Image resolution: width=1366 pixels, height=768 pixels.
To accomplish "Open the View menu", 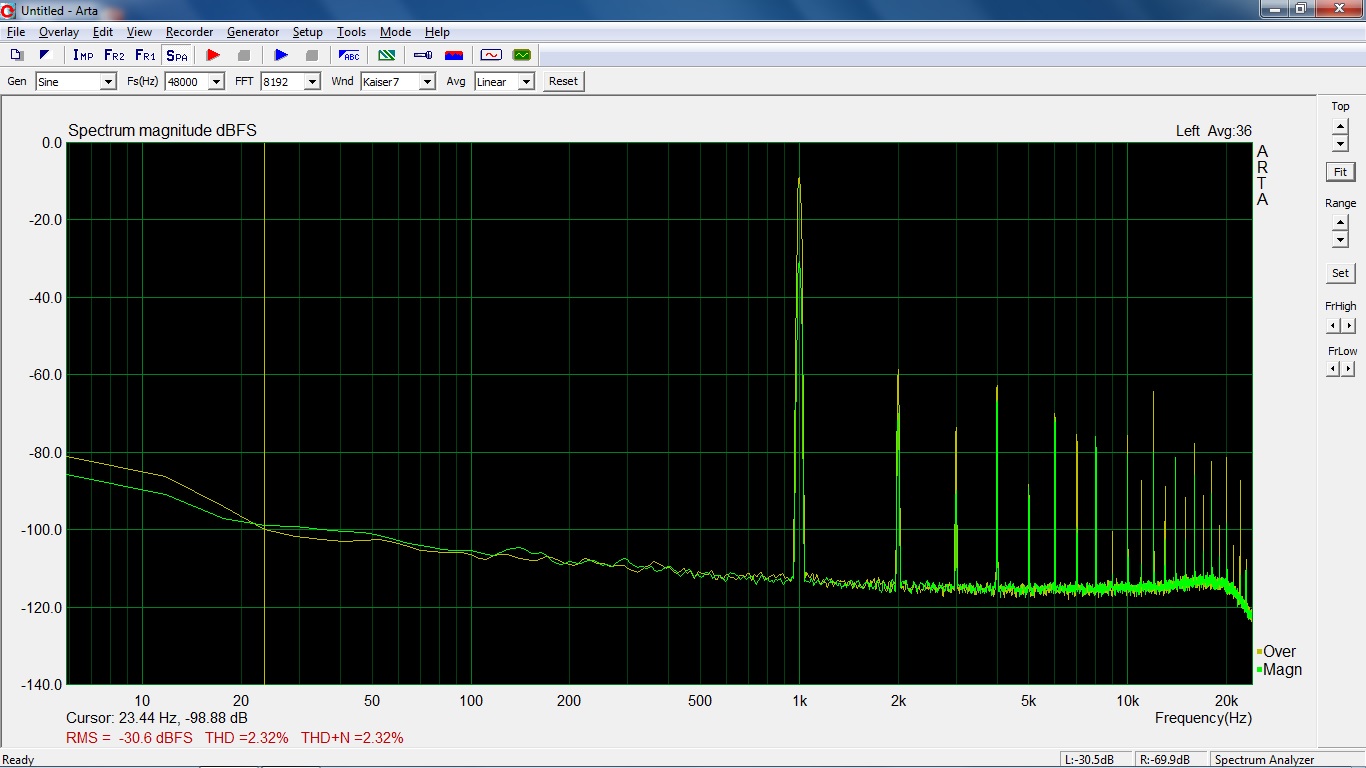I will (x=139, y=32).
